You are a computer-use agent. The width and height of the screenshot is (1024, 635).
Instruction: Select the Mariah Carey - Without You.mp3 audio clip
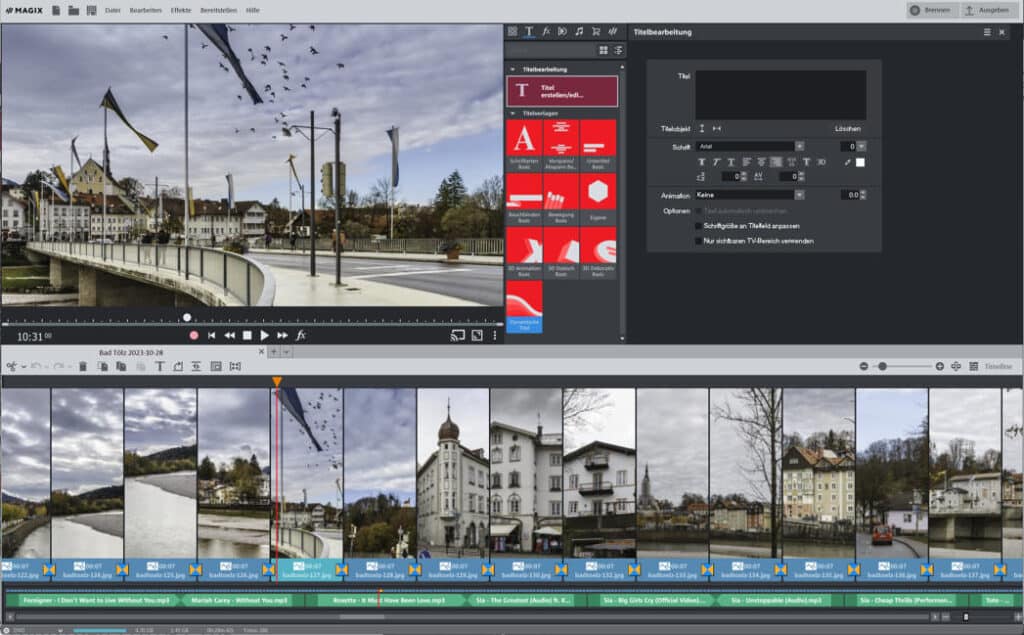pos(243,600)
